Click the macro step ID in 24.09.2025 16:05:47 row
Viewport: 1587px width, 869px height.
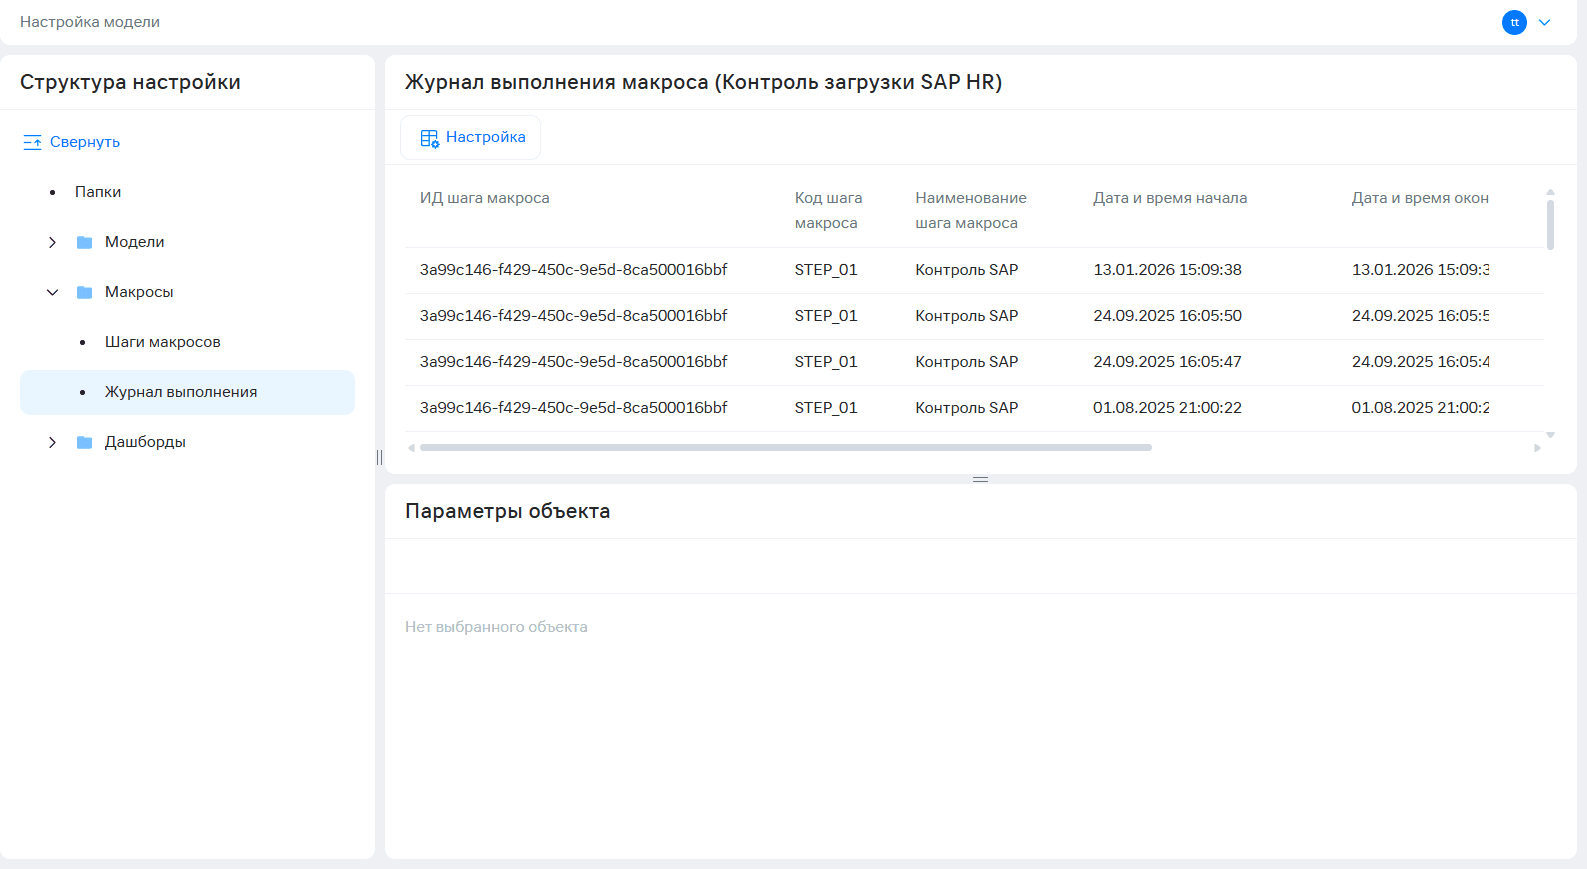(573, 362)
